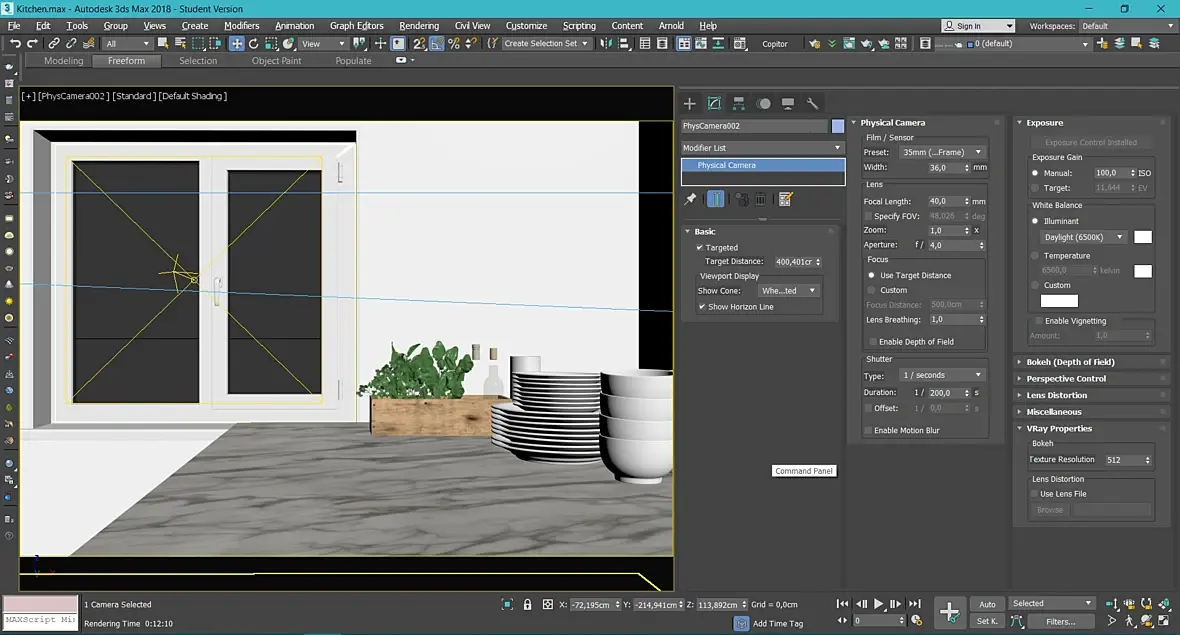Click the PhysCamera002 object color swatch
The image size is (1180, 635).
(838, 126)
